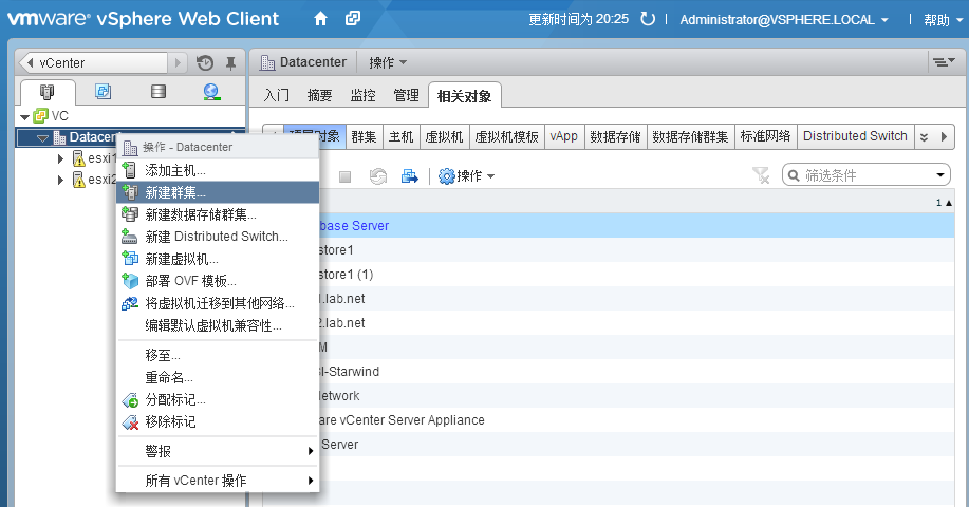This screenshot has width=970, height=508.
Task: Show more object tabs with the double chevron
Action: click(x=924, y=137)
